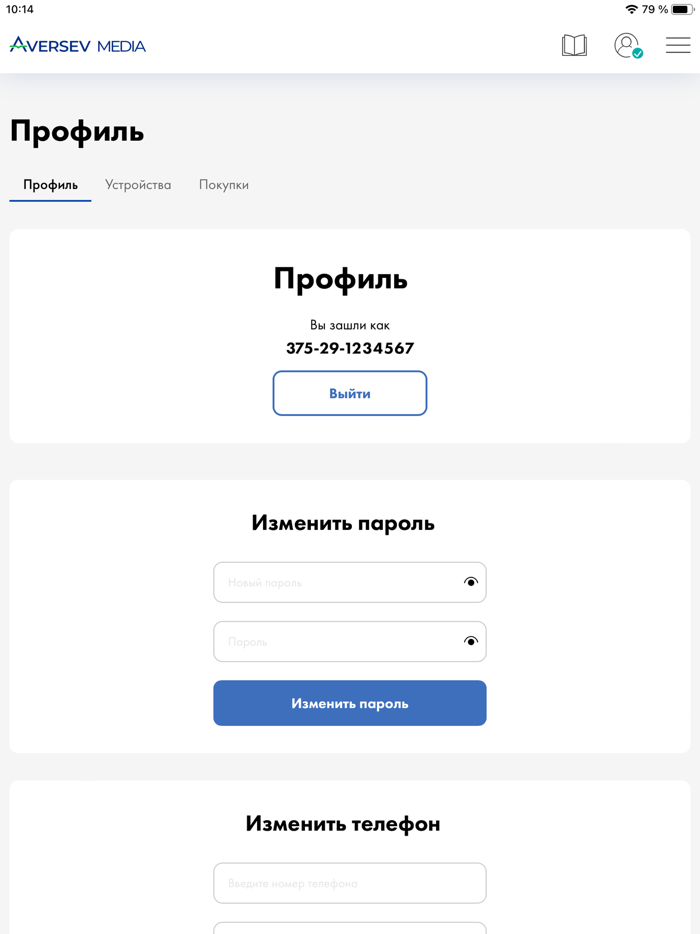Screen dimensions: 700x934
Task: Open the book/library icon in the header
Action: (x=574, y=45)
